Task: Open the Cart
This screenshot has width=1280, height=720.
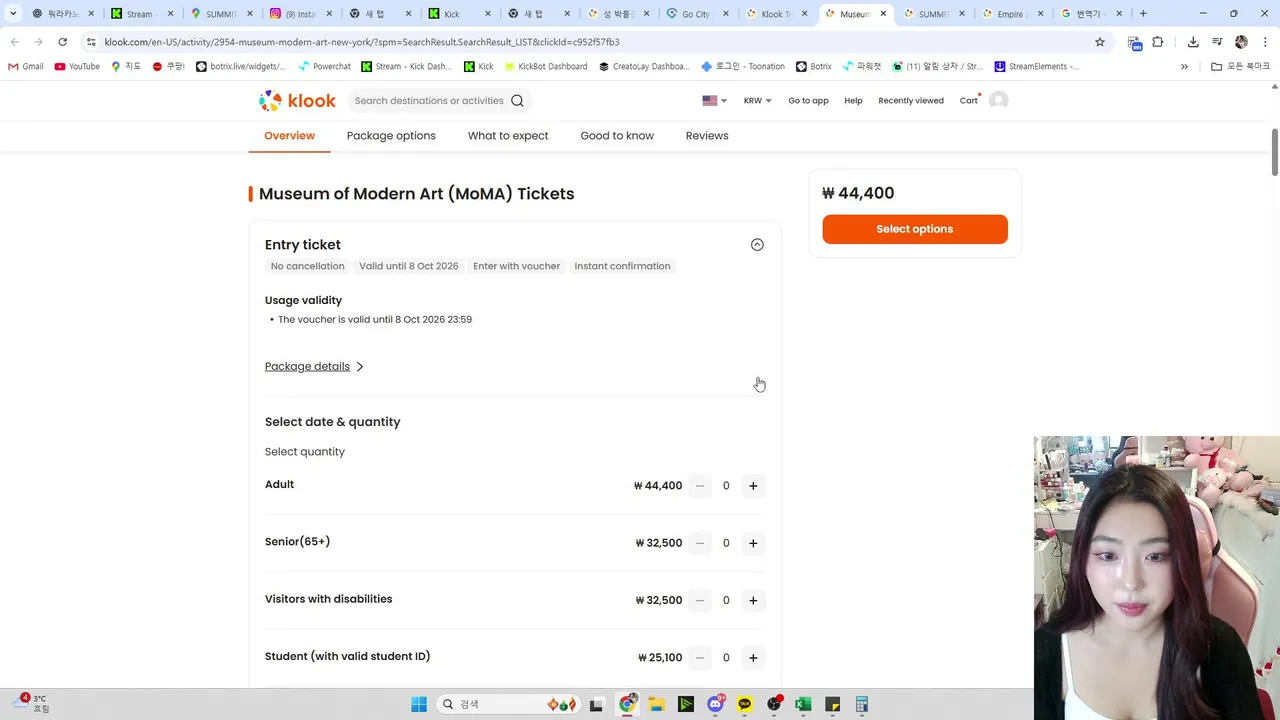Action: click(x=969, y=100)
